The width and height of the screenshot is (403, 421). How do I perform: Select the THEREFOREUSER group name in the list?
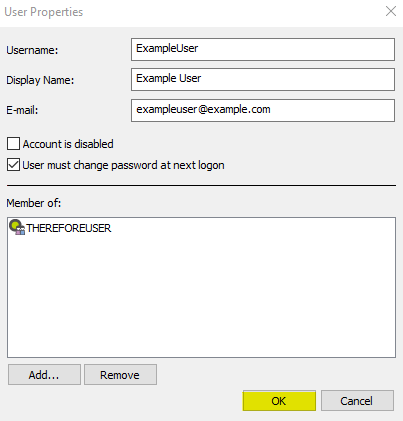point(69,228)
